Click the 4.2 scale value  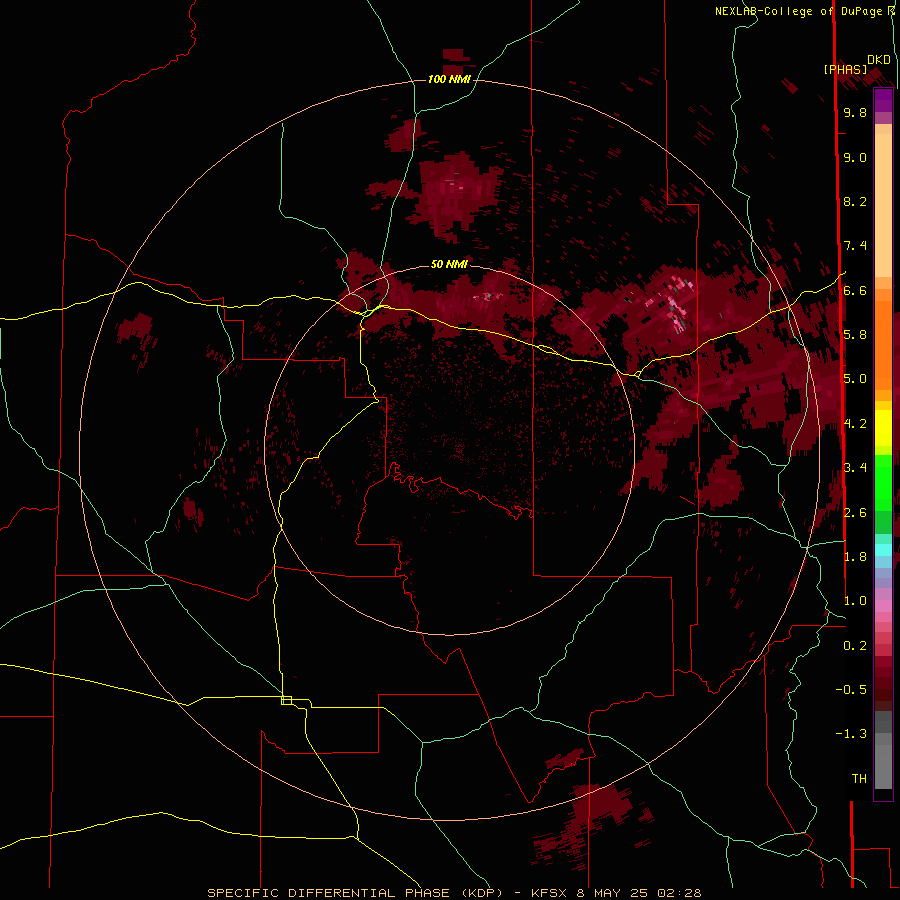[855, 424]
